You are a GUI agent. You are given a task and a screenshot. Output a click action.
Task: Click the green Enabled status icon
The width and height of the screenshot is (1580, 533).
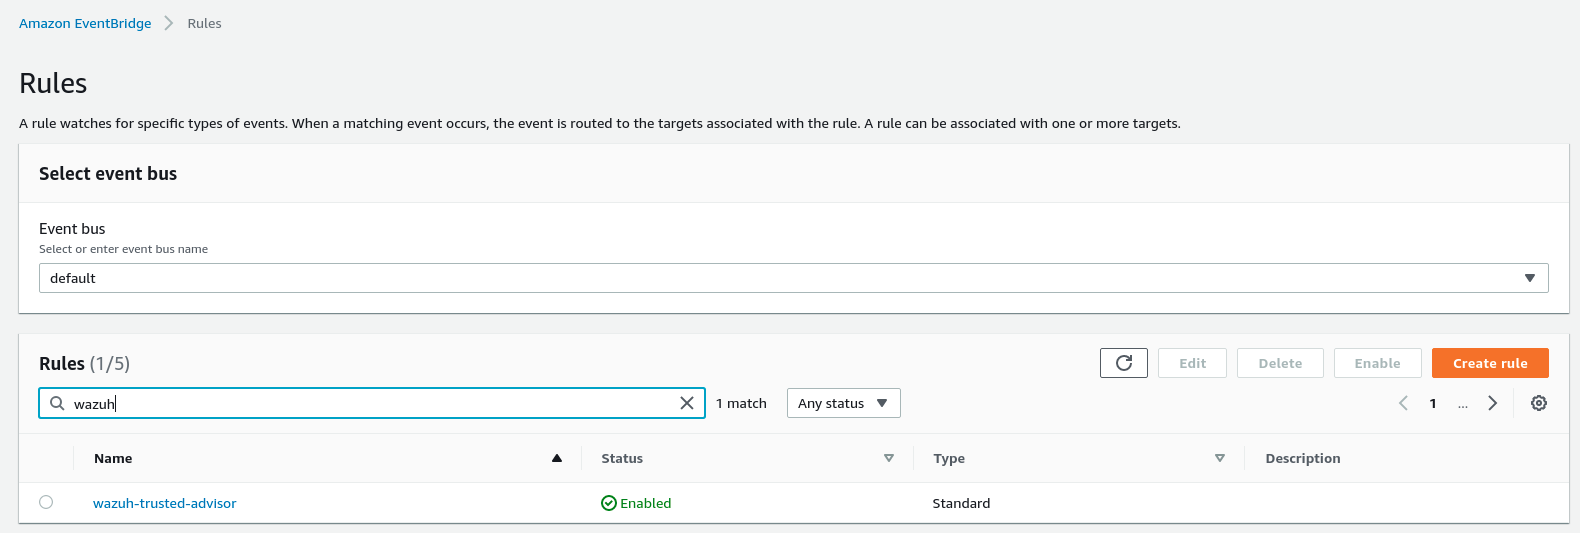tap(608, 503)
